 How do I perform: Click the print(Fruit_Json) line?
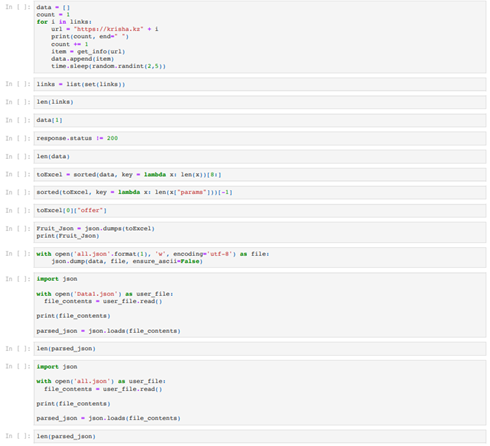[68, 236]
